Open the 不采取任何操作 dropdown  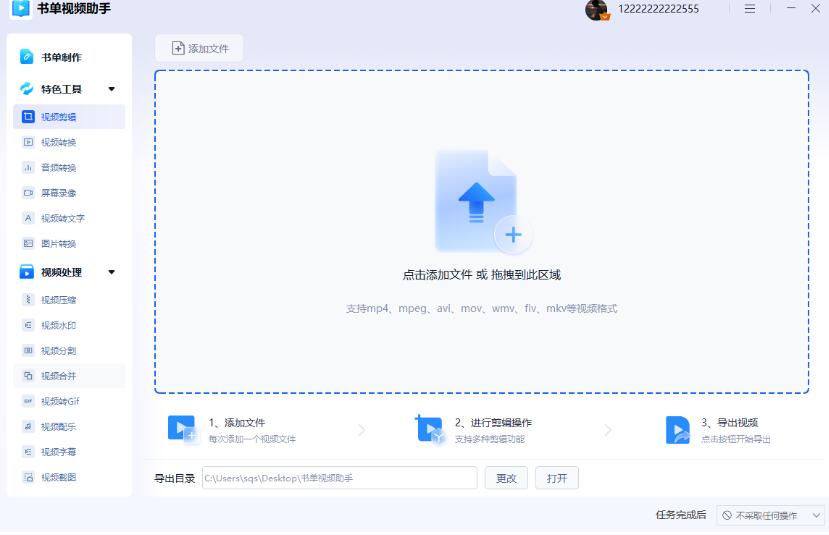click(770, 515)
